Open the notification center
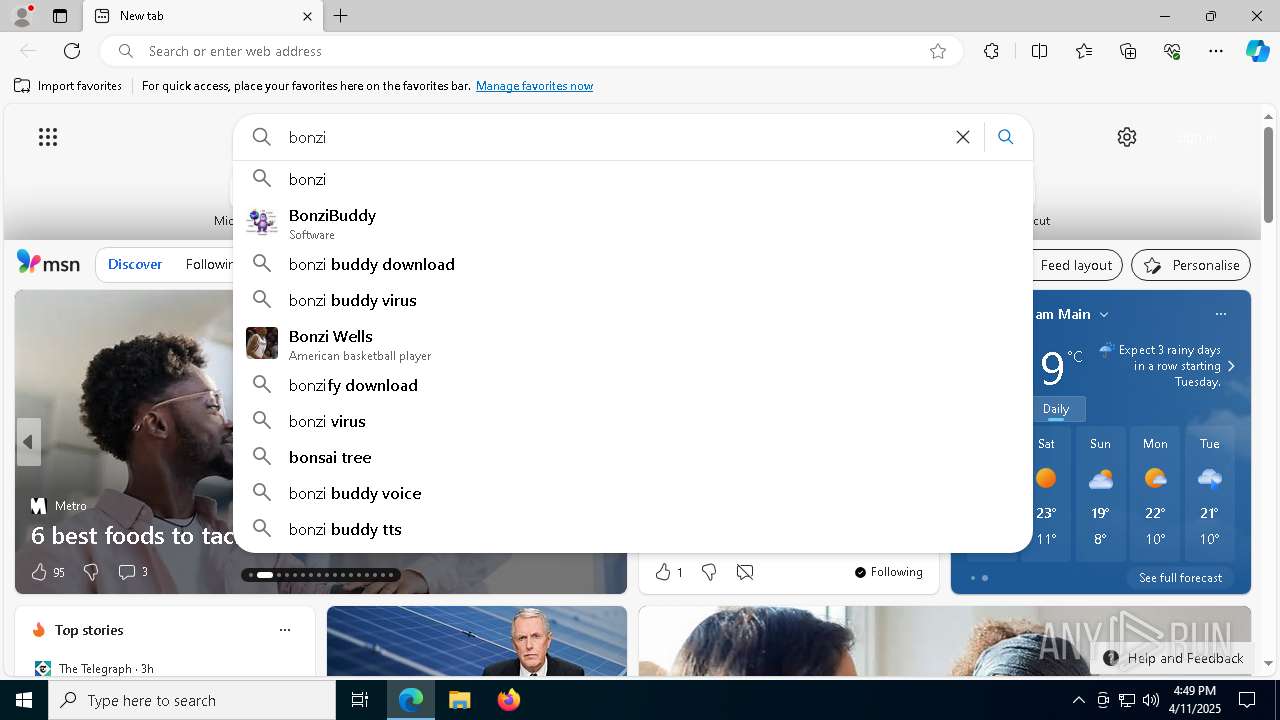The width and height of the screenshot is (1280, 720). (x=1247, y=700)
